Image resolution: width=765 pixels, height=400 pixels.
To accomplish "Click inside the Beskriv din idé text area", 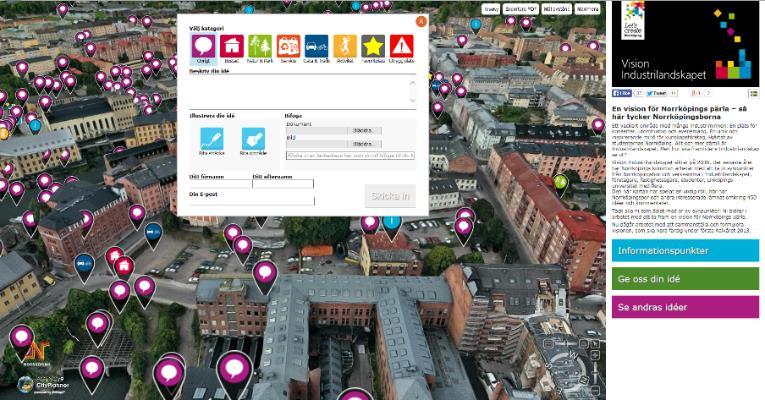I will (x=302, y=92).
